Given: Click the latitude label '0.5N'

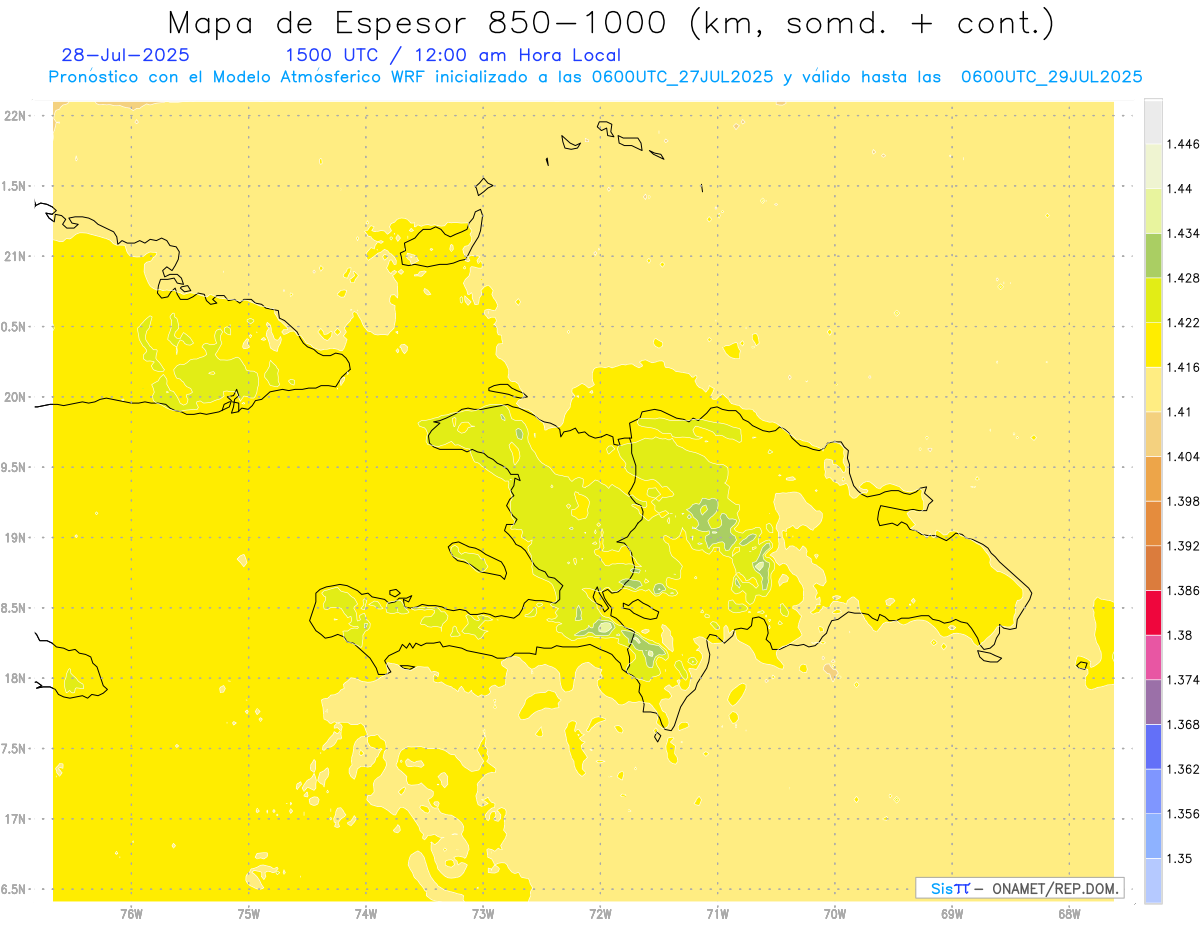Looking at the screenshot, I should click(x=15, y=327).
